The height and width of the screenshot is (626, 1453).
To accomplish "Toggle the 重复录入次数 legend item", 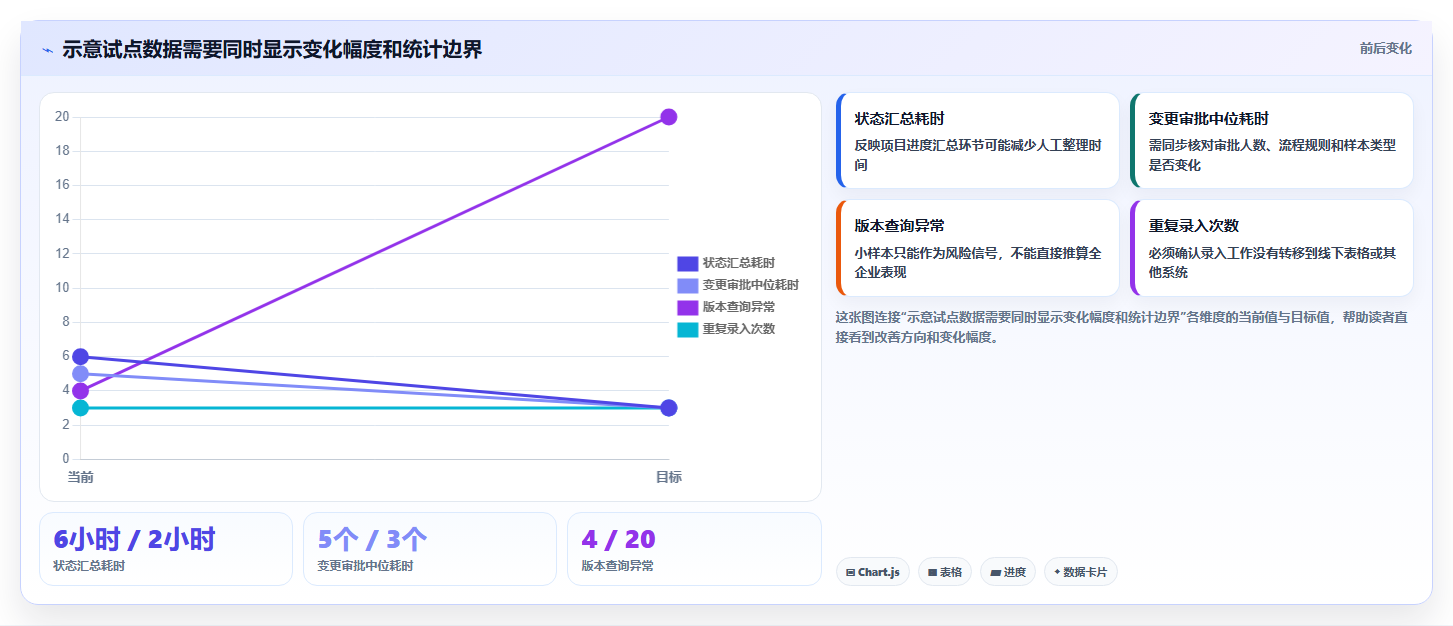I will (x=726, y=329).
